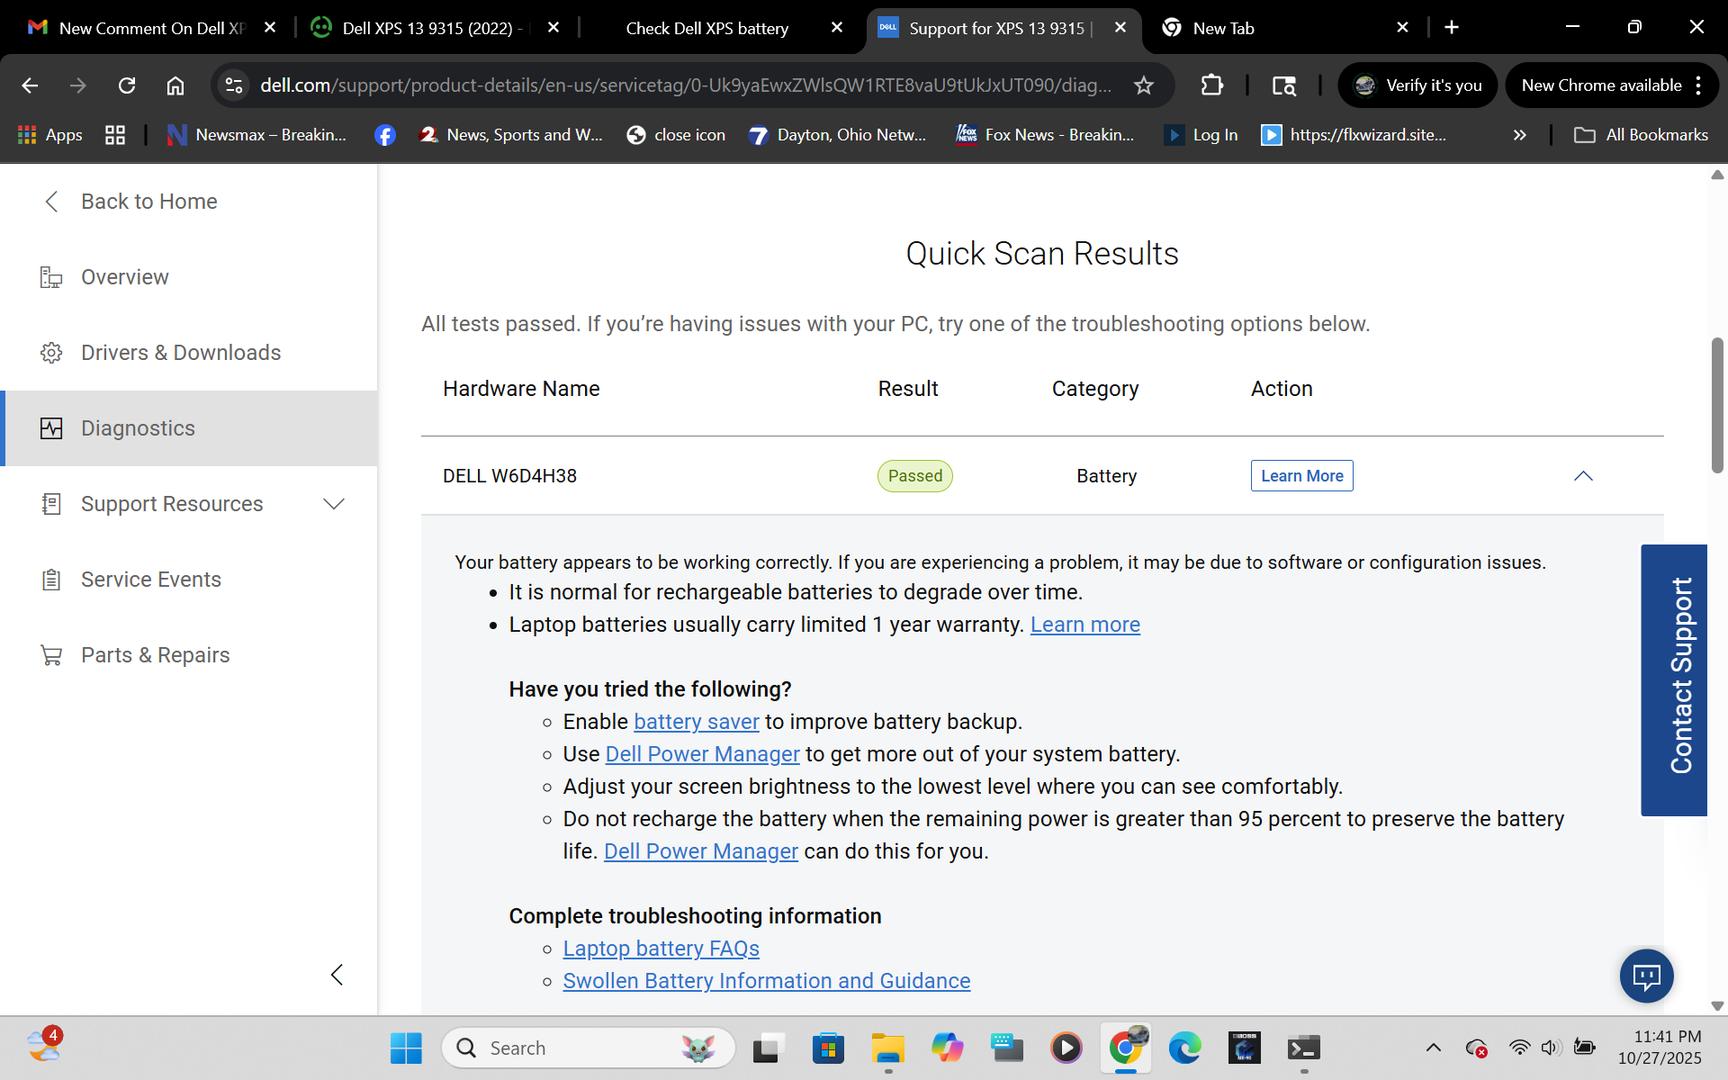Open Overview in the sidebar
The image size is (1728, 1080).
[x=124, y=277]
